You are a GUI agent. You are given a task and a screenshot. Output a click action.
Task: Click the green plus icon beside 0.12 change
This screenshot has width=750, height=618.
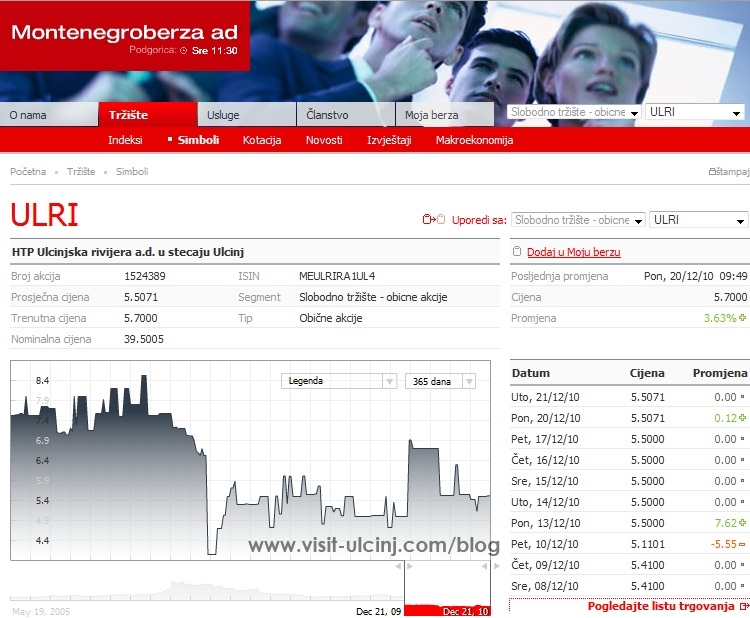pyautogui.click(x=742, y=418)
